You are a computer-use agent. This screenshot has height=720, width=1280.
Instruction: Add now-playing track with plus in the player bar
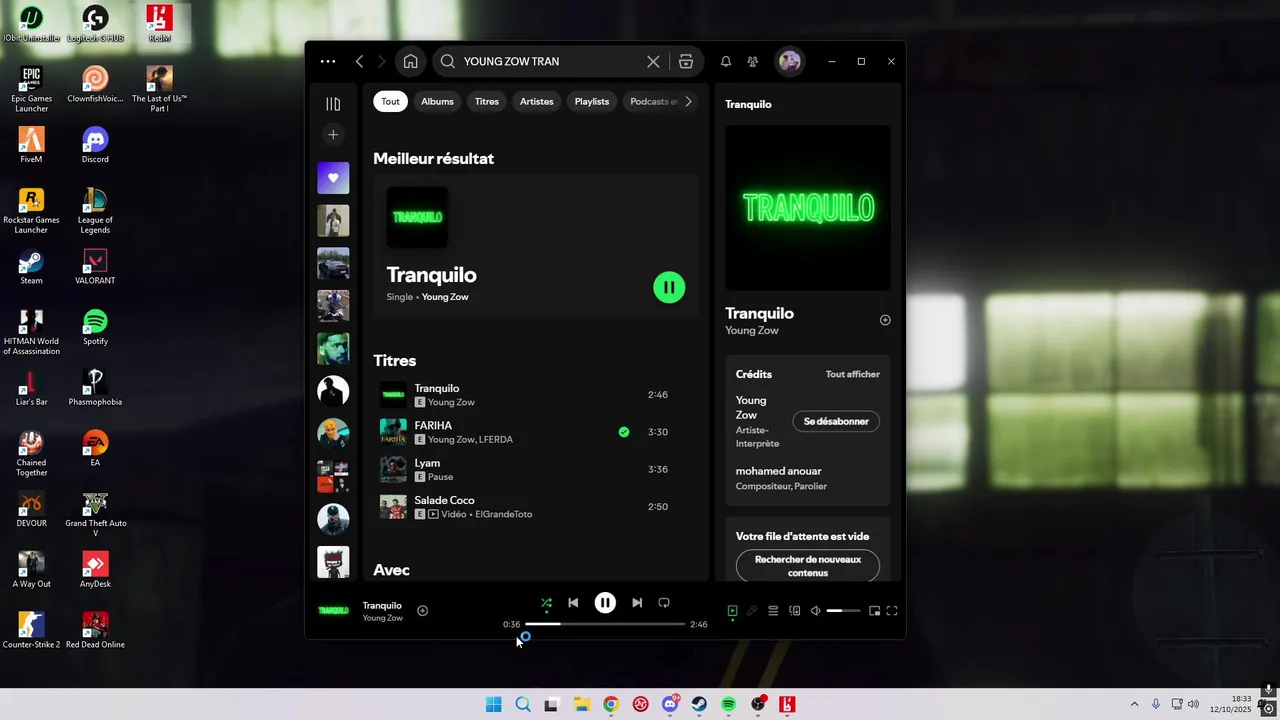tap(422, 610)
